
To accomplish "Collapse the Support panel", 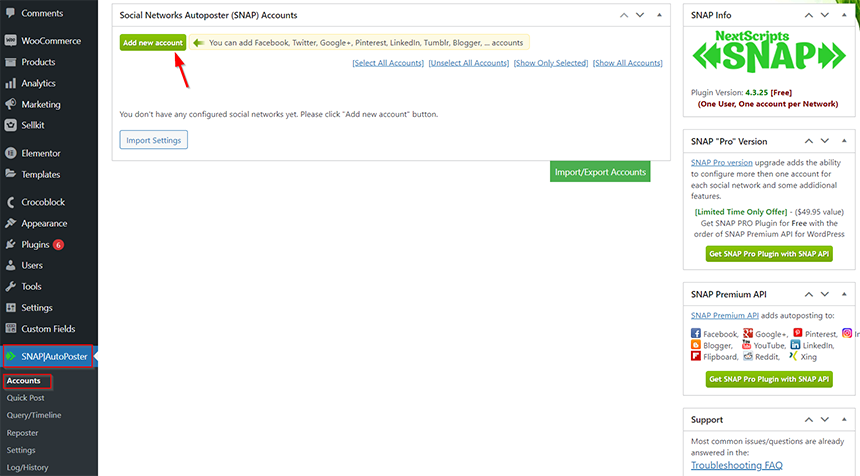I will [x=844, y=420].
